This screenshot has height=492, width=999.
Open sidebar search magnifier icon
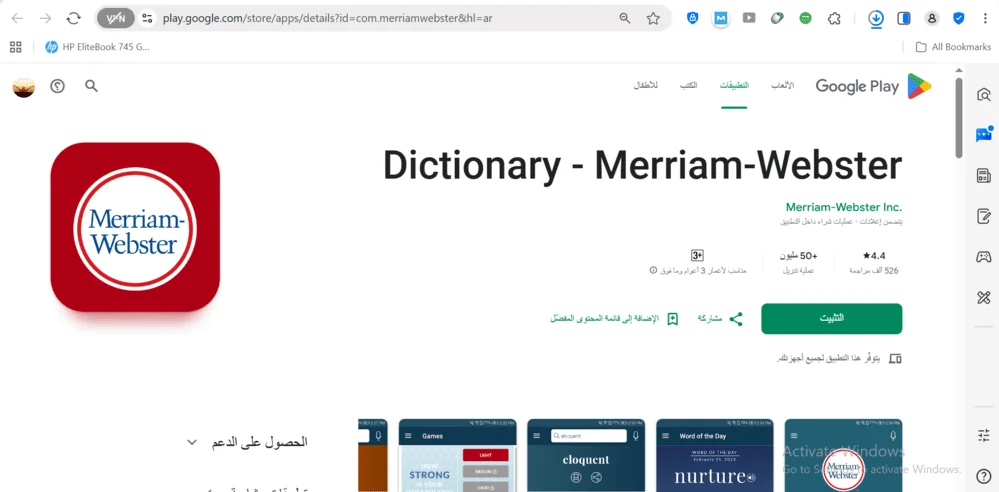point(984,95)
